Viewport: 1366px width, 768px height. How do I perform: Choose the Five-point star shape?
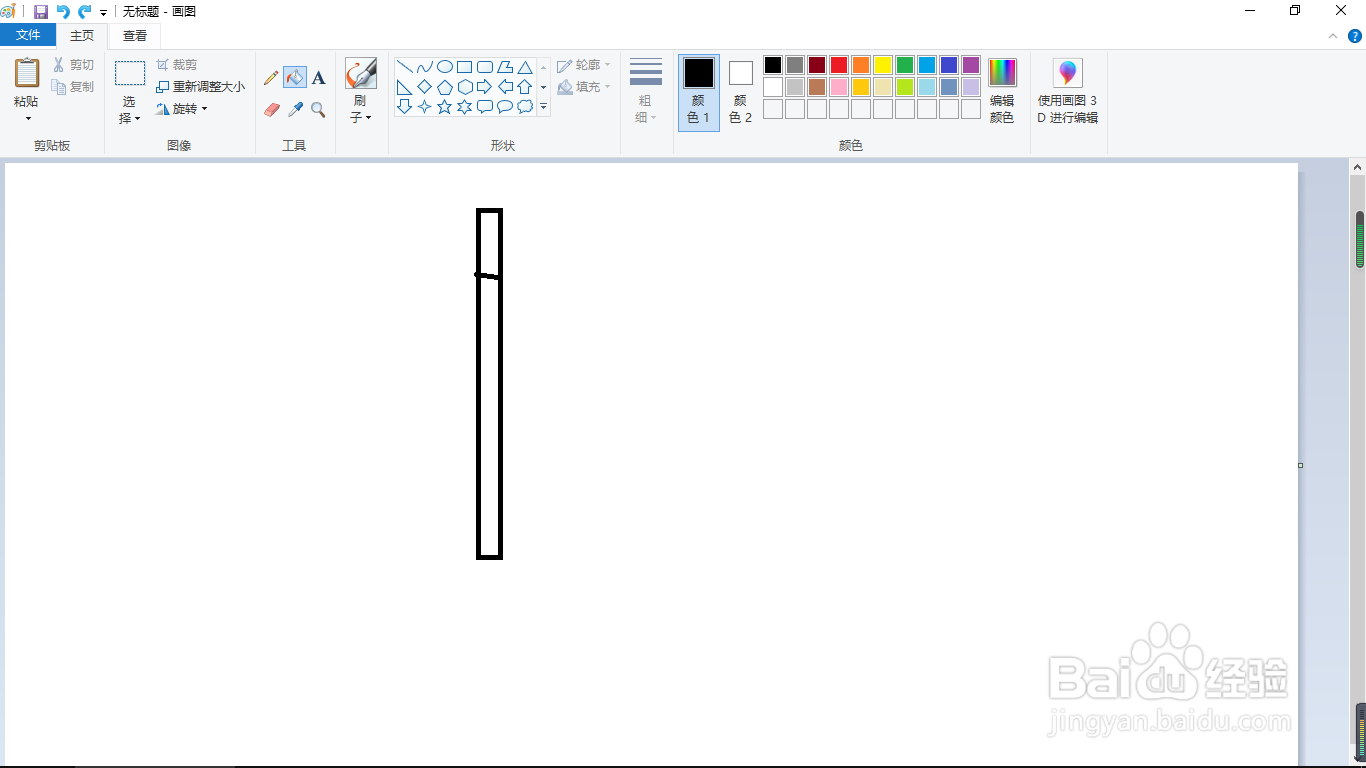(x=445, y=106)
